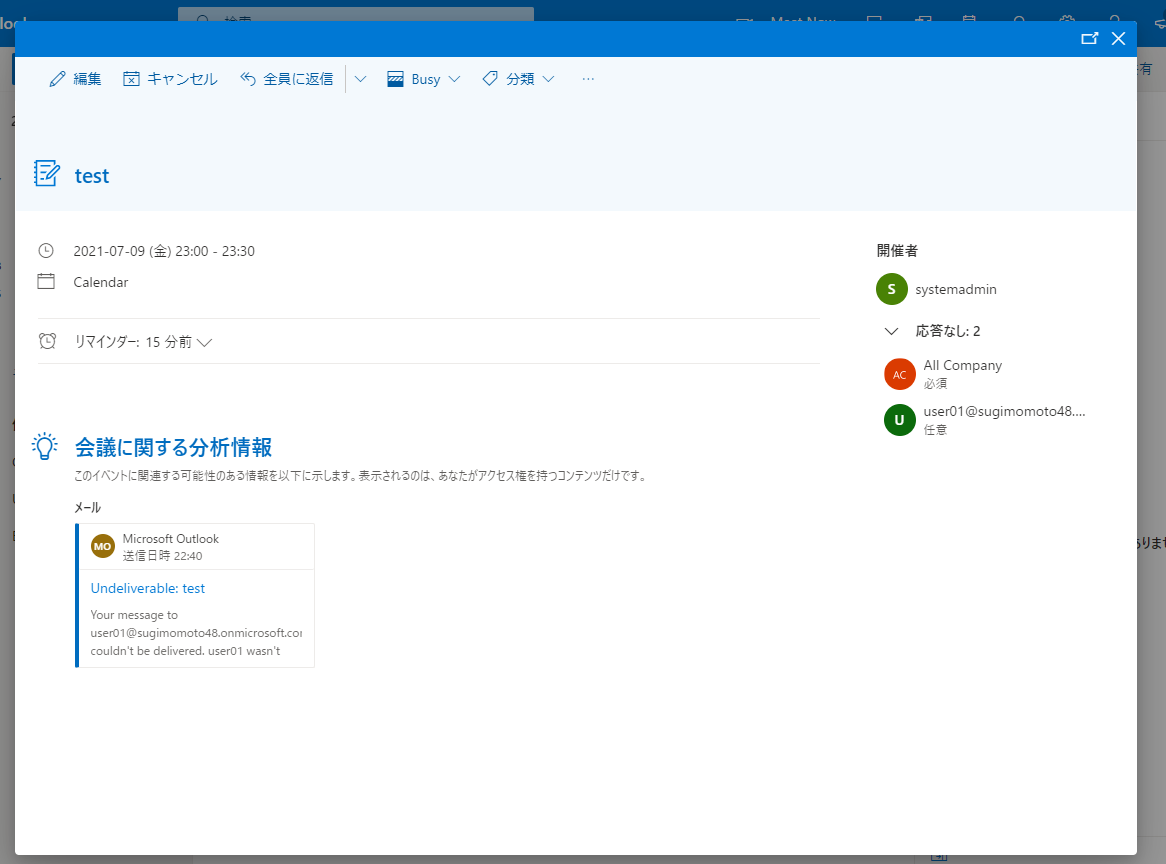Click the 送信日時 22:40 timestamp
The width and height of the screenshot is (1166, 864).
point(162,556)
